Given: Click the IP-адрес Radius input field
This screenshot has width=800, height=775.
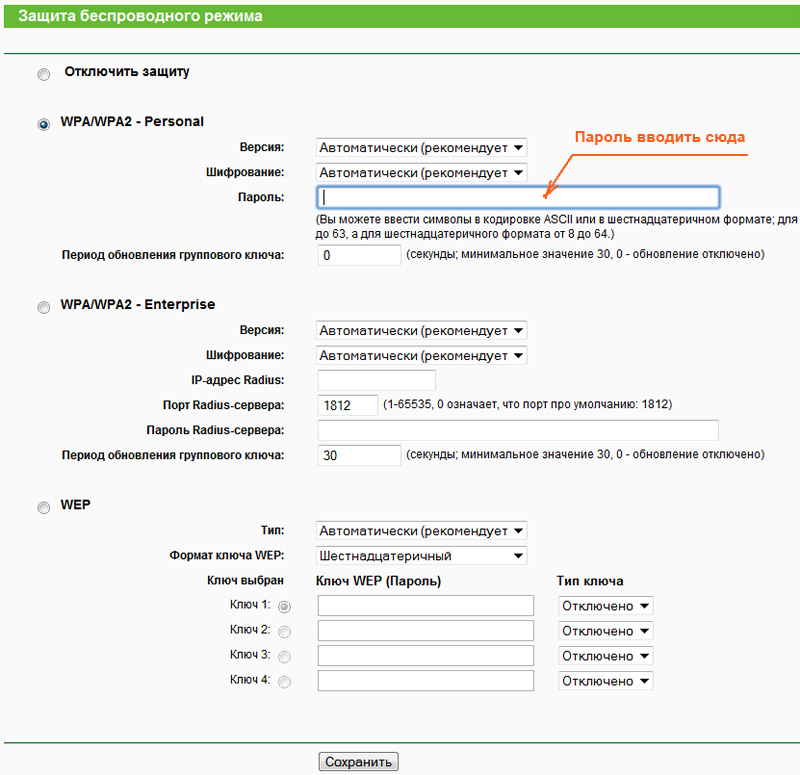Looking at the screenshot, I should (377, 380).
